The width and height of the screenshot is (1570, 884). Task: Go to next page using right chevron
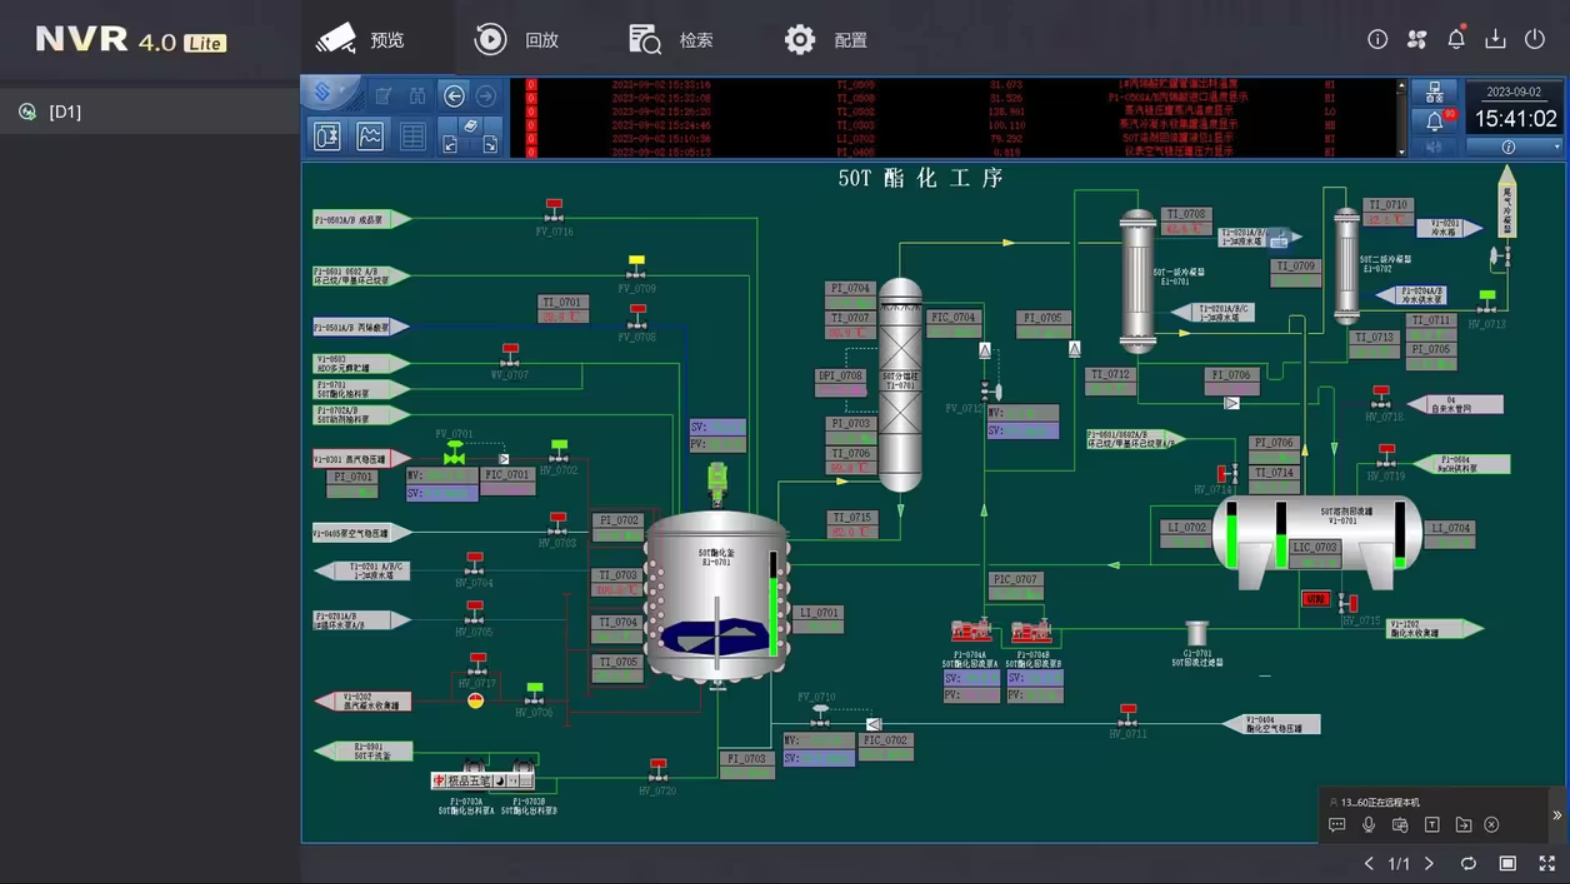tap(1429, 864)
